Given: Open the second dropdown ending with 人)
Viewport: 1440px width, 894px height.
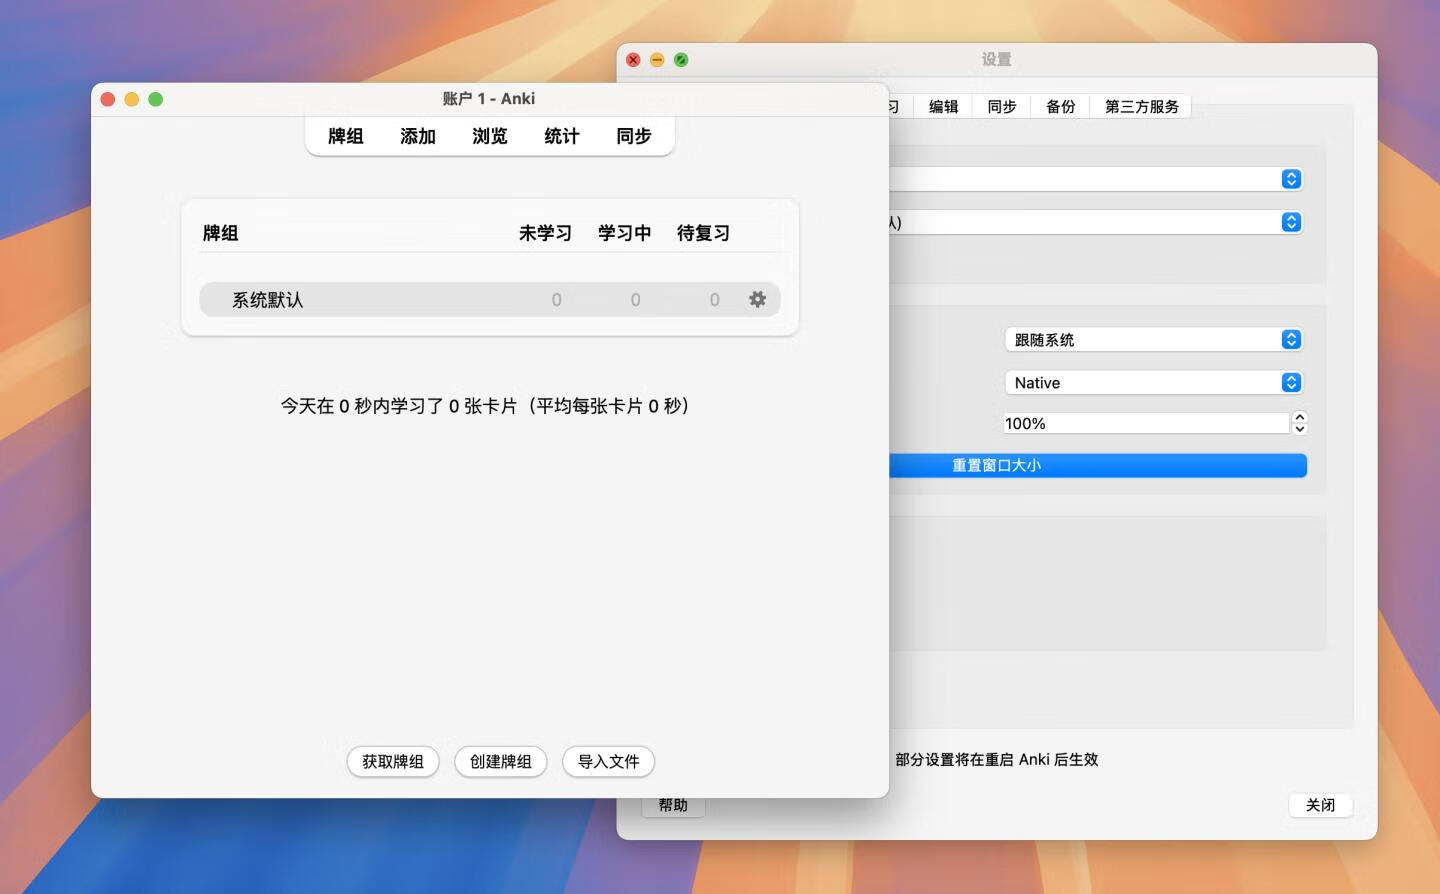Looking at the screenshot, I should pos(1095,222).
